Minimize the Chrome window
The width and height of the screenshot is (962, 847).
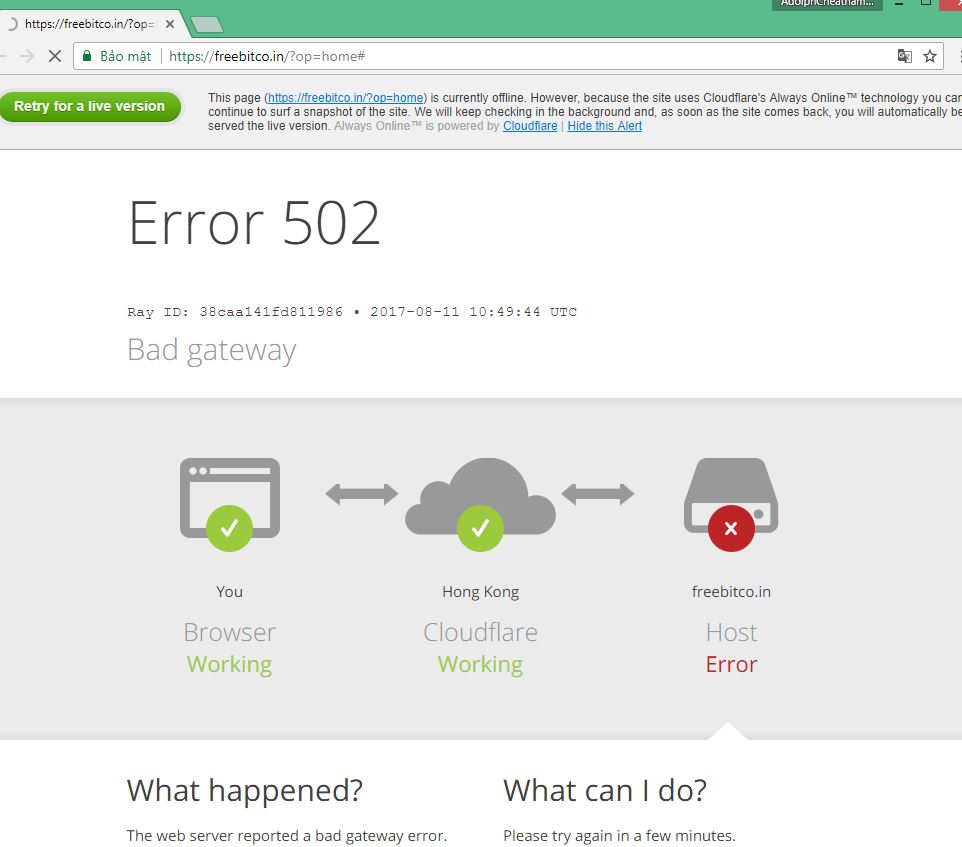pos(899,4)
